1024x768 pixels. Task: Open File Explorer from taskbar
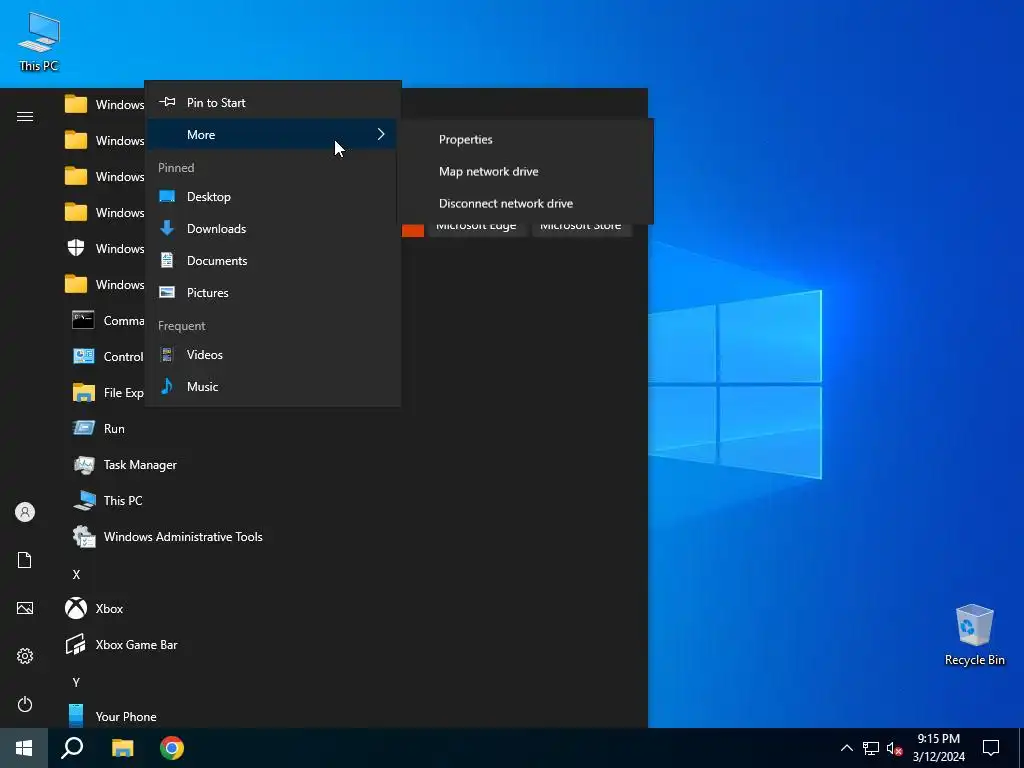point(122,748)
